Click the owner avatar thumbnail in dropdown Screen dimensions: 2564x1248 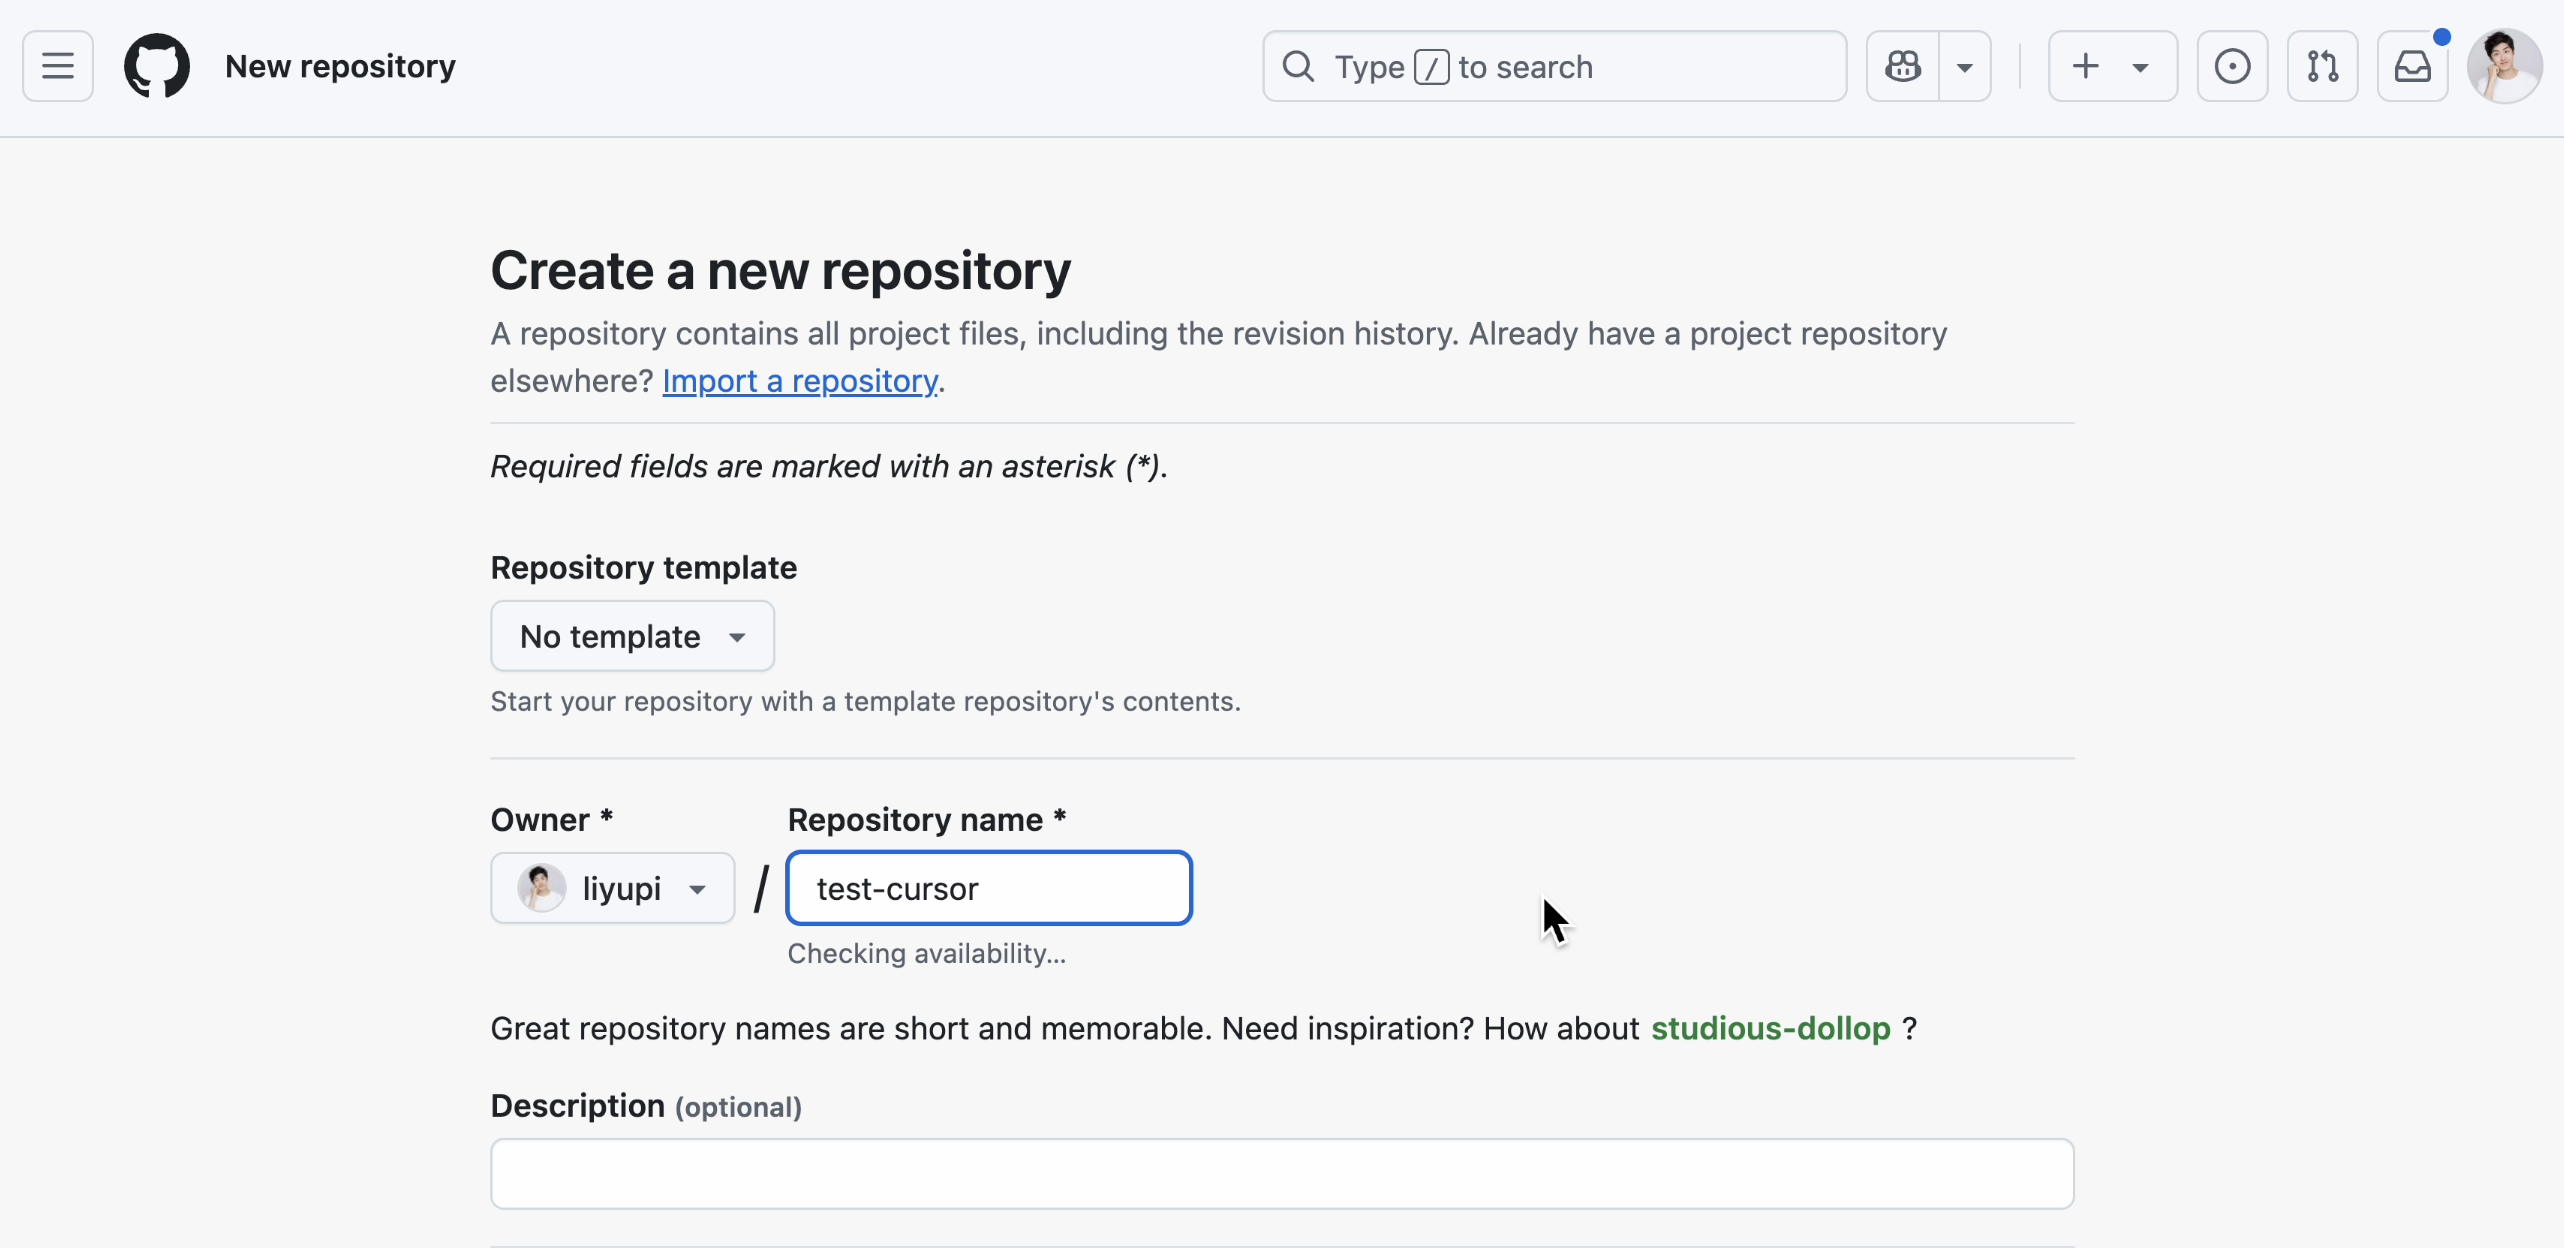click(541, 888)
